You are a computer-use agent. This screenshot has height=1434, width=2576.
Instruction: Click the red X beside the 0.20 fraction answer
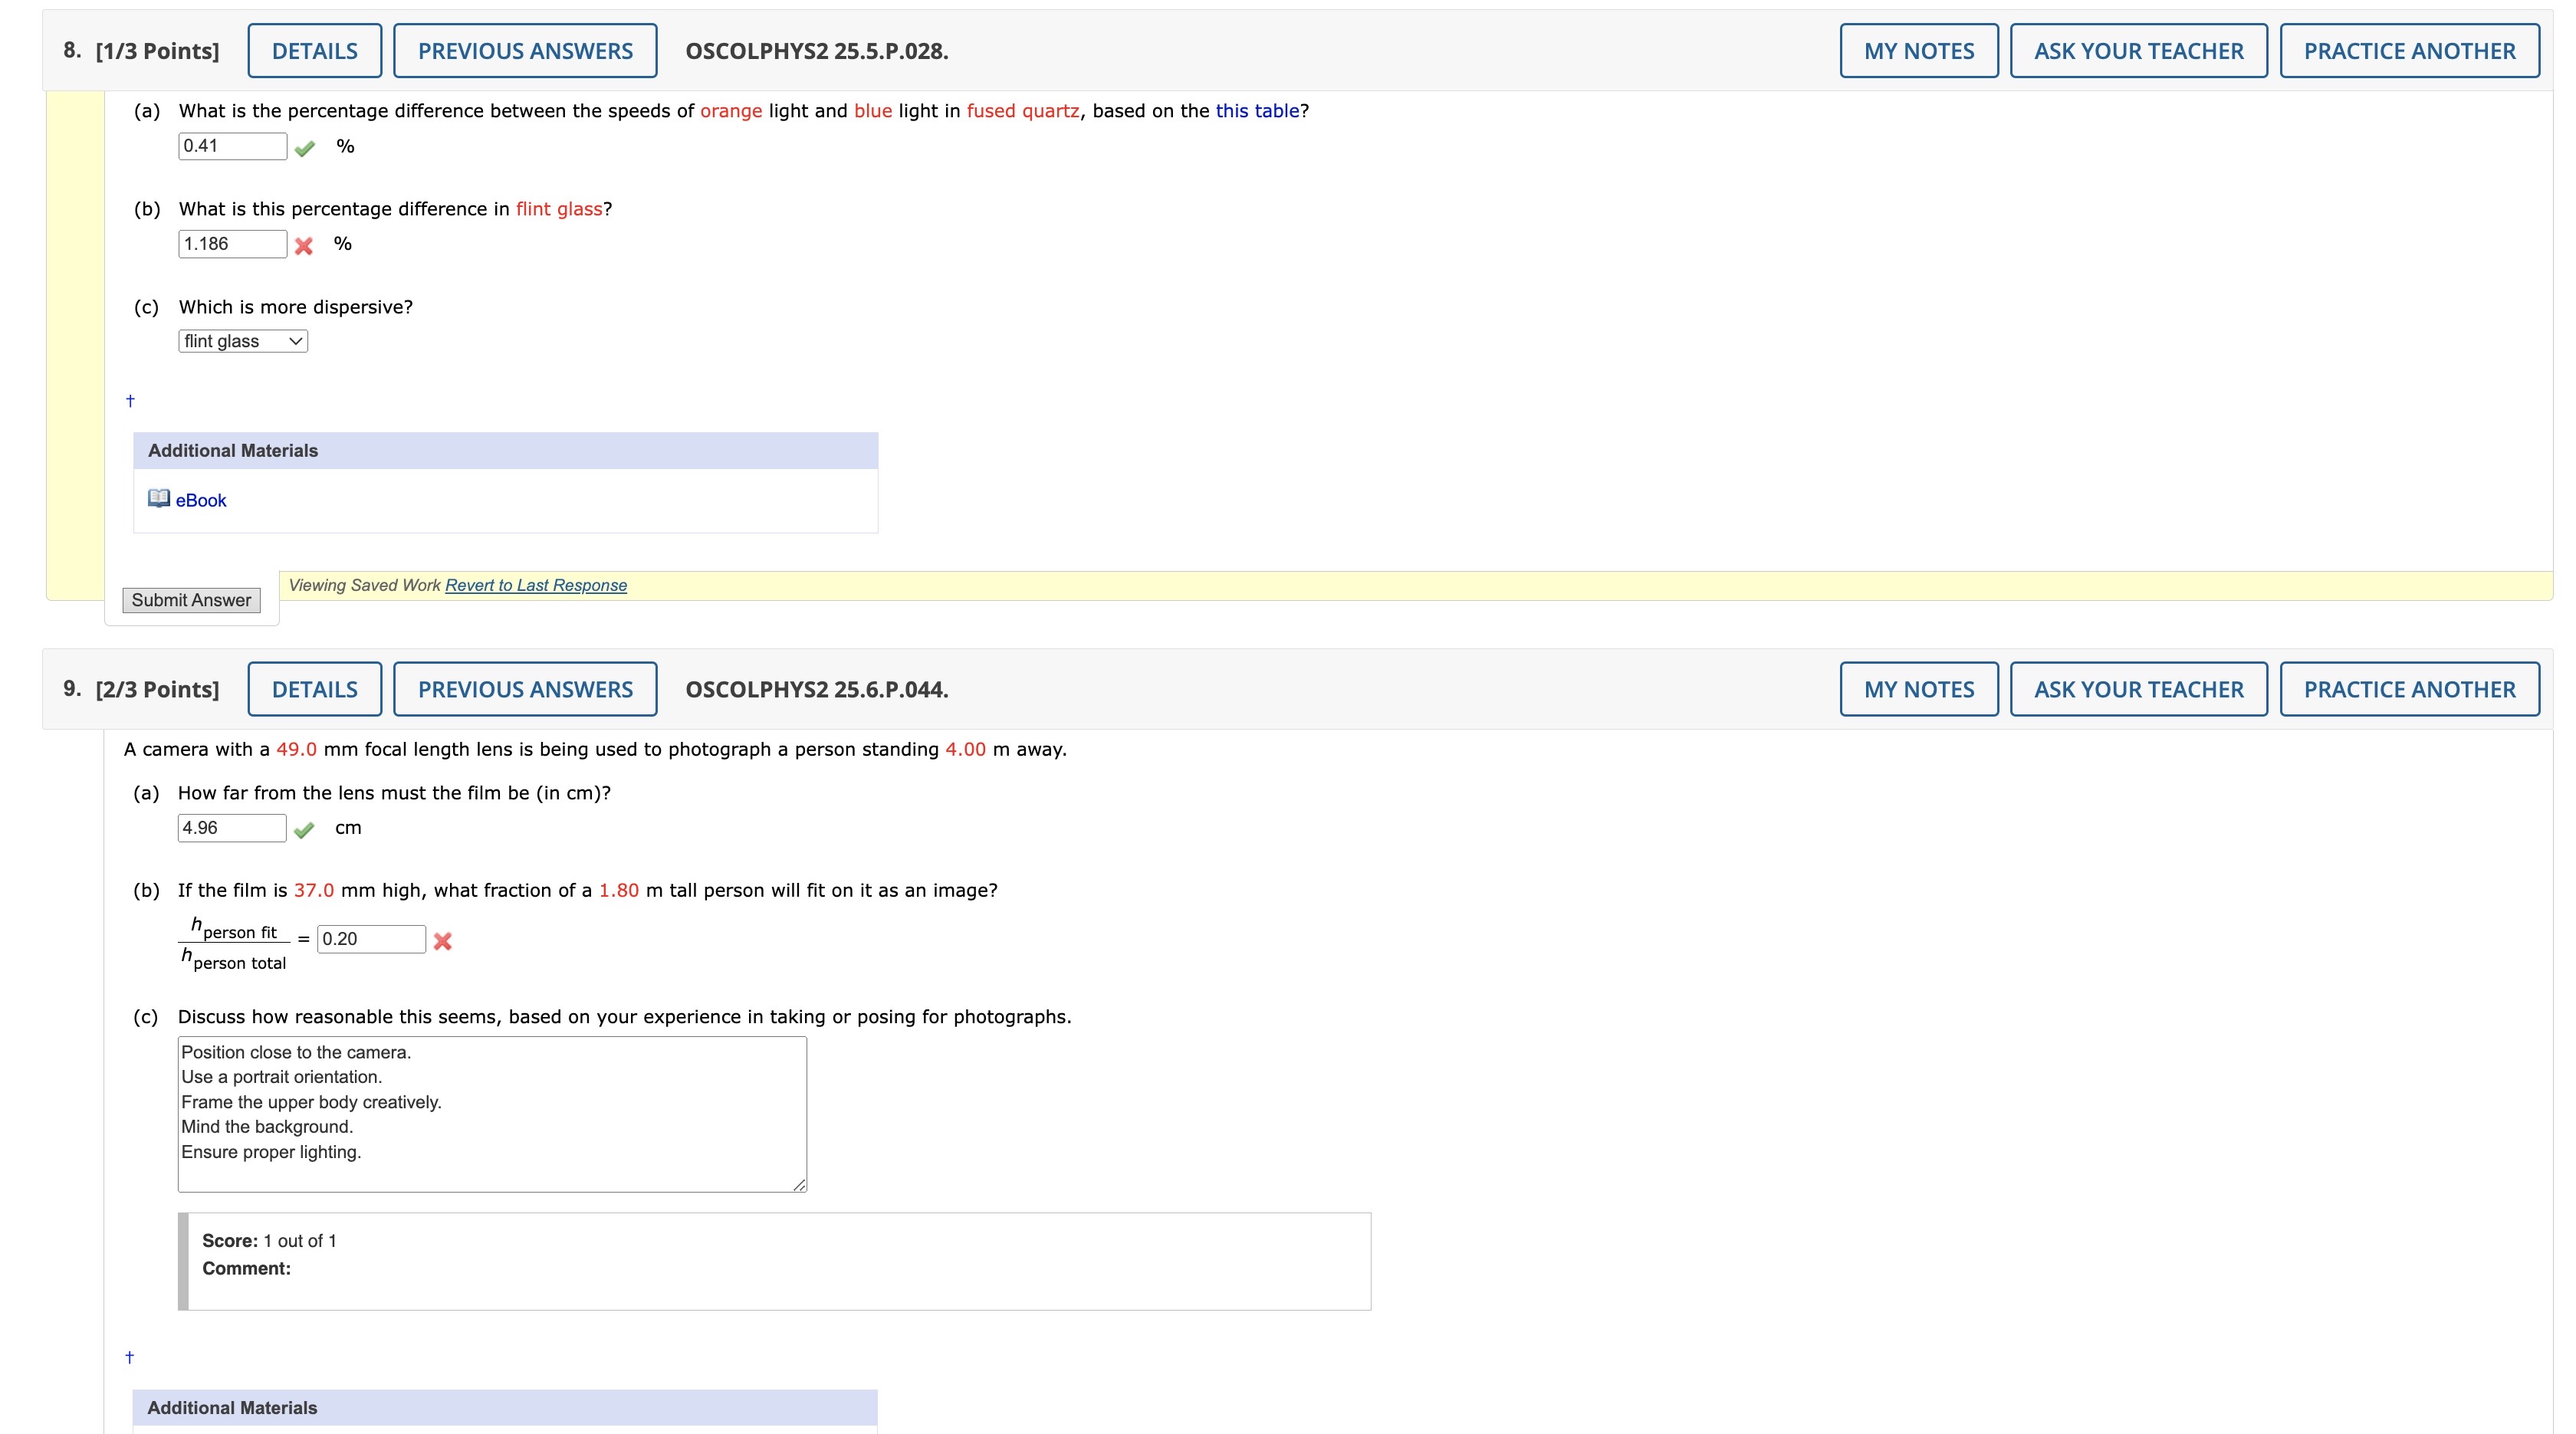click(443, 940)
